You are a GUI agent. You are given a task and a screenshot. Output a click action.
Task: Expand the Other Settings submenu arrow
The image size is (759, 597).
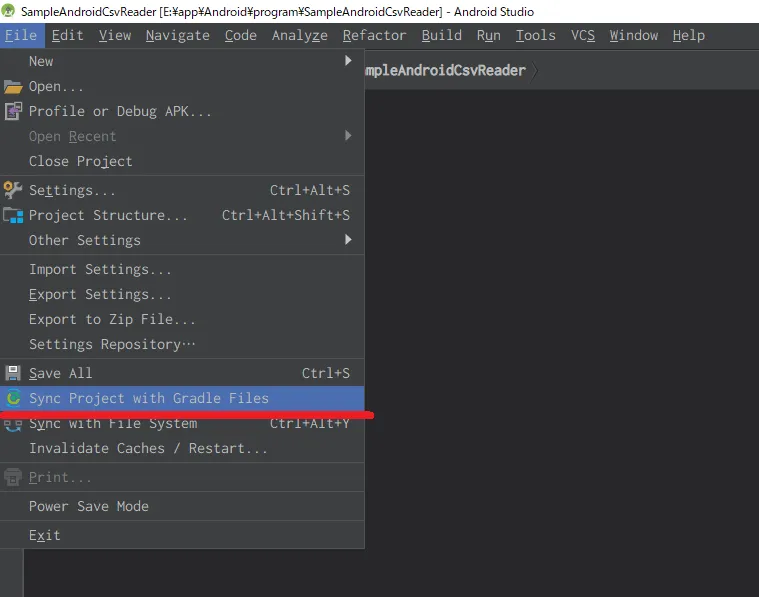[348, 240]
